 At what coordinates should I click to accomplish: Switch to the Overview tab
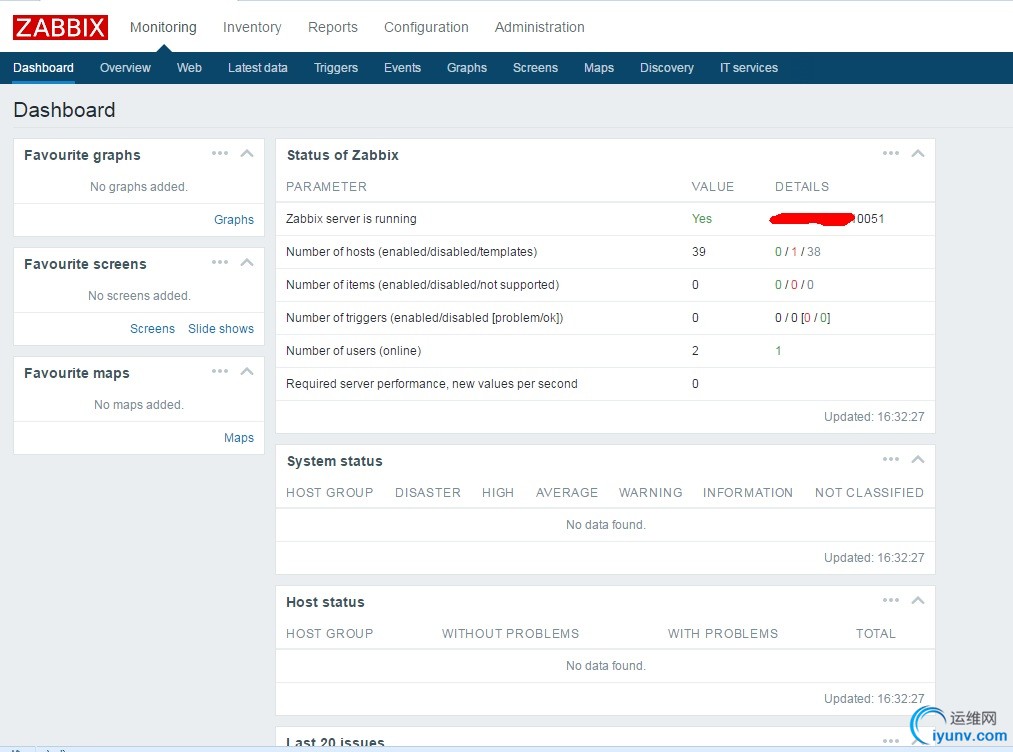(125, 68)
